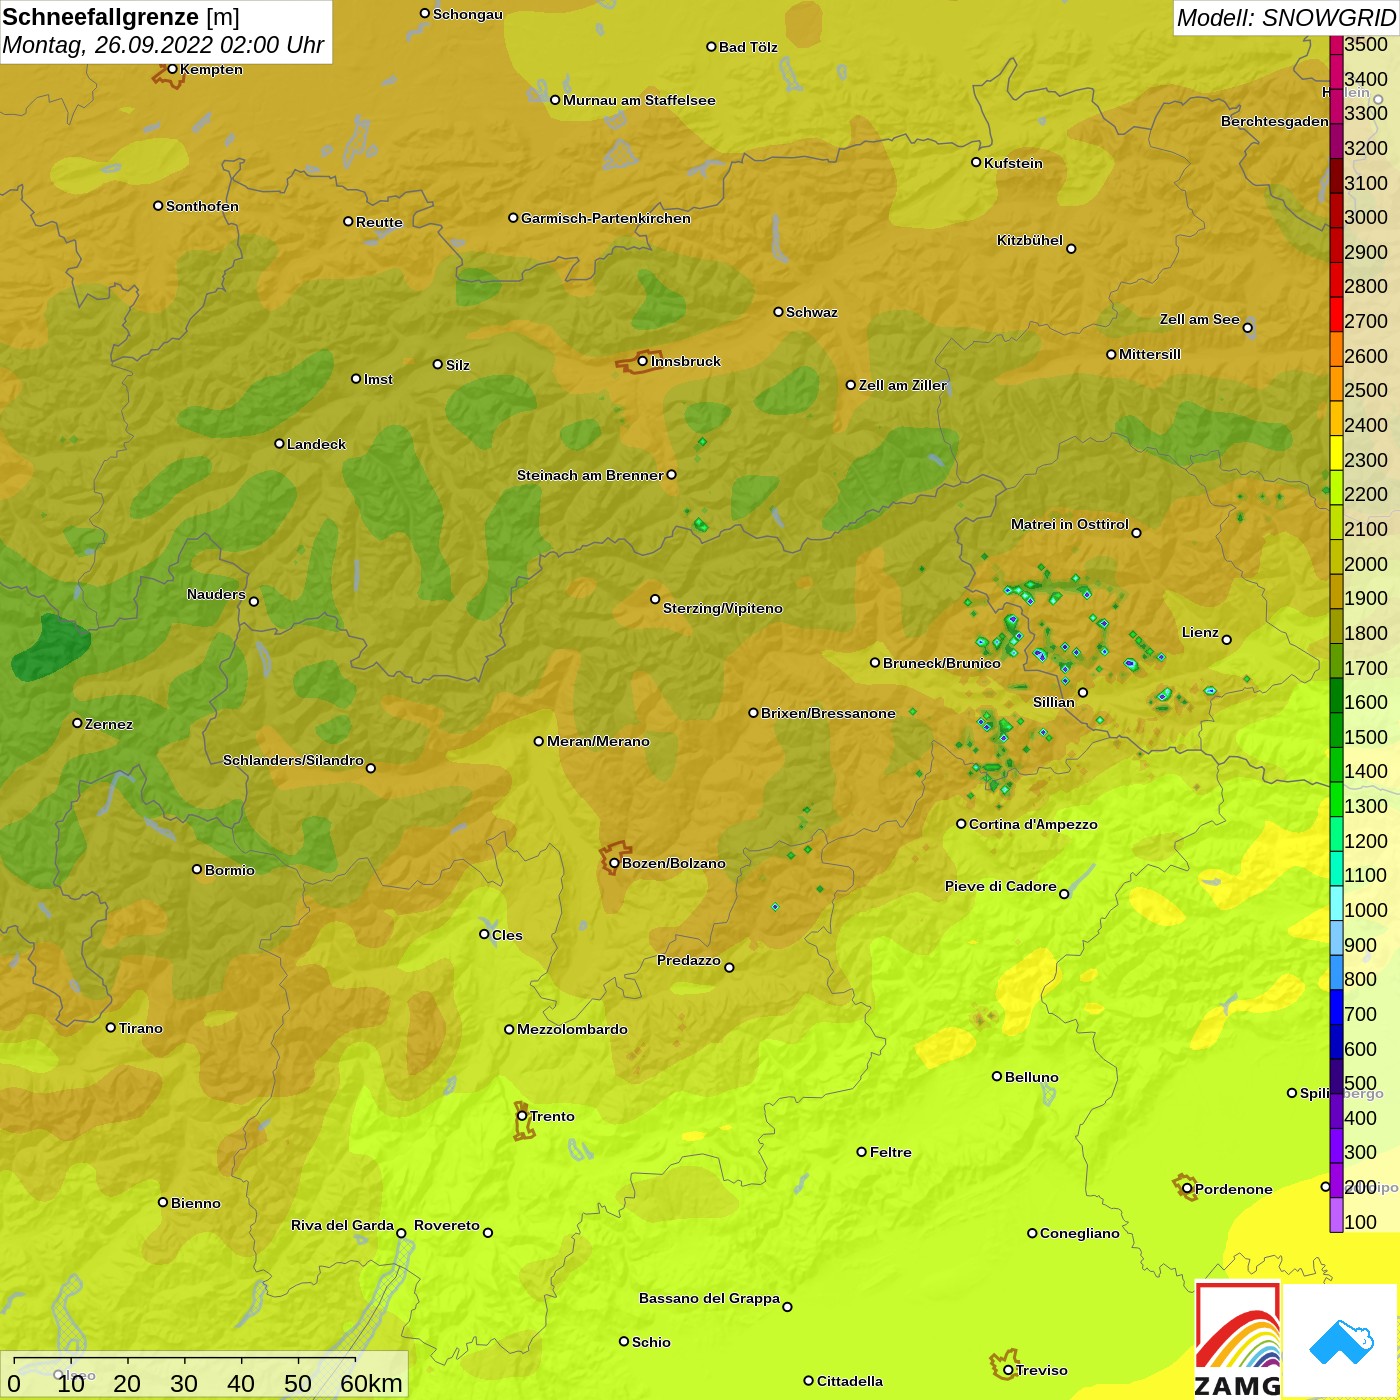The height and width of the screenshot is (1400, 1400).
Task: Click the Belluno town marker
Action: click(997, 1076)
